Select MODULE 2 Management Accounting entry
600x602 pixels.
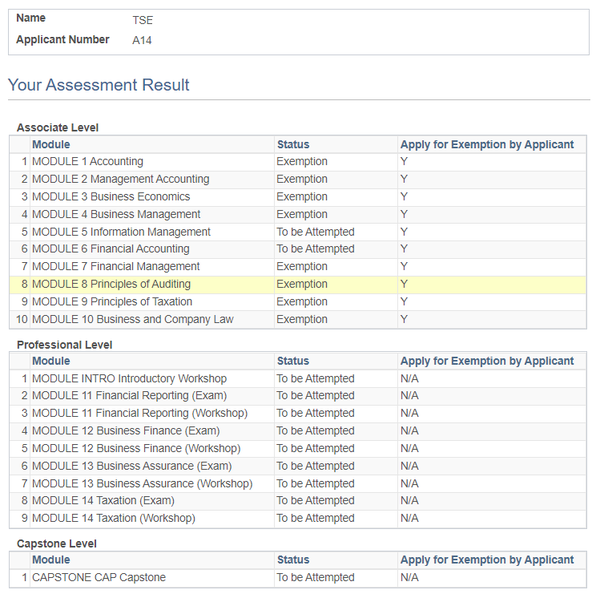pos(121,179)
